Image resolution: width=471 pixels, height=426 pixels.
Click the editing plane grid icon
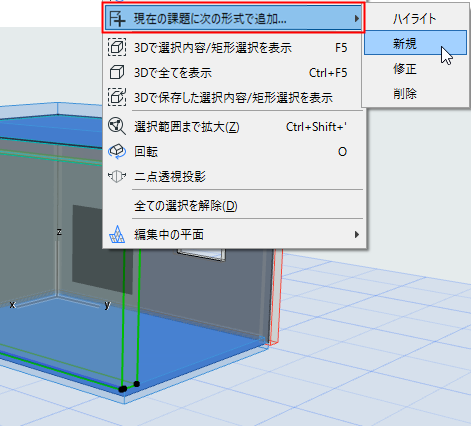pos(117,234)
